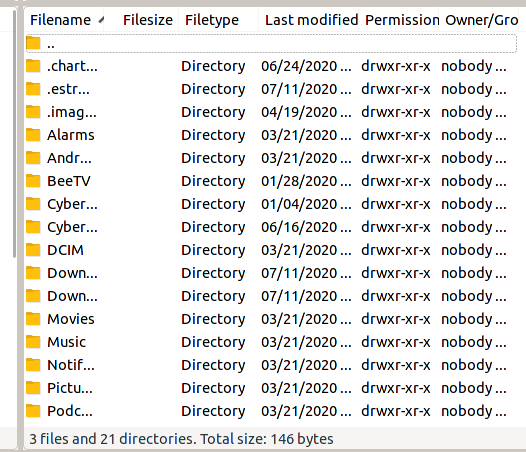526x452 pixels.
Task: Select the Pictu... directory row
Action: coord(271,388)
